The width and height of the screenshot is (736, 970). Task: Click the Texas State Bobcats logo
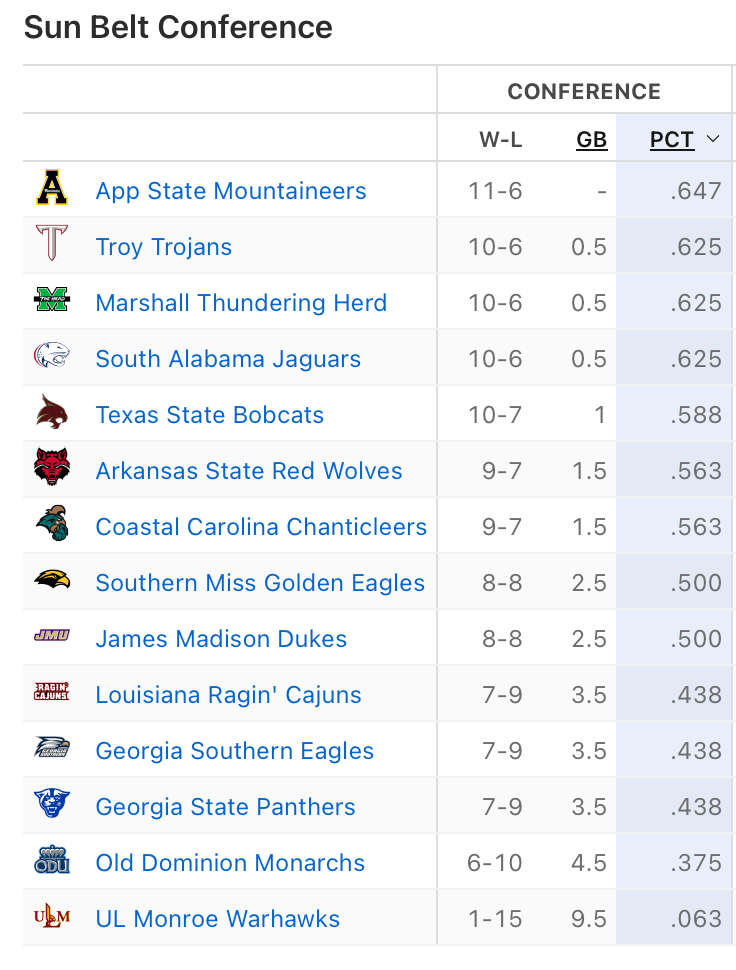tap(52, 414)
